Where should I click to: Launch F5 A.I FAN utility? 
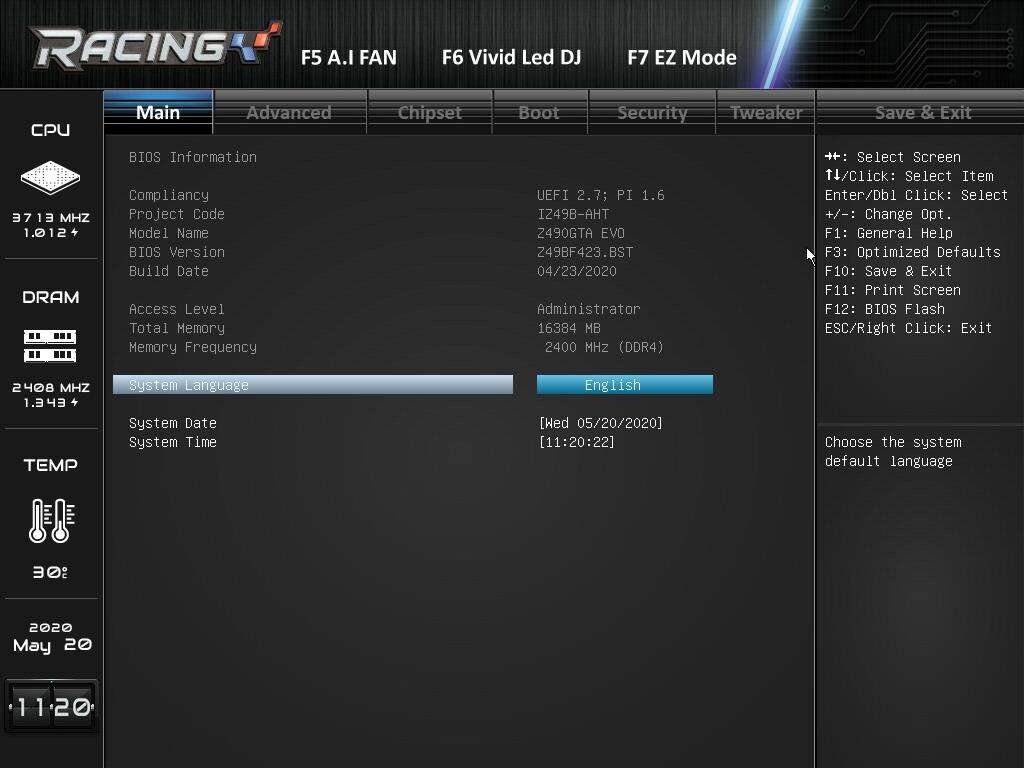349,57
